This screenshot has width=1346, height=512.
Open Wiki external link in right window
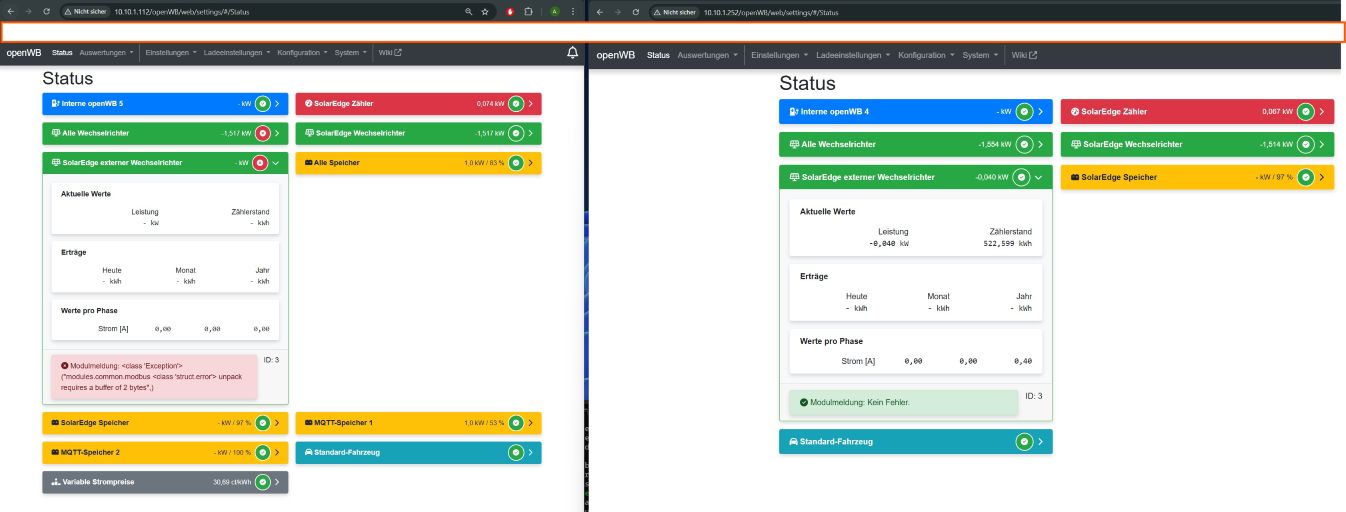tap(1024, 55)
